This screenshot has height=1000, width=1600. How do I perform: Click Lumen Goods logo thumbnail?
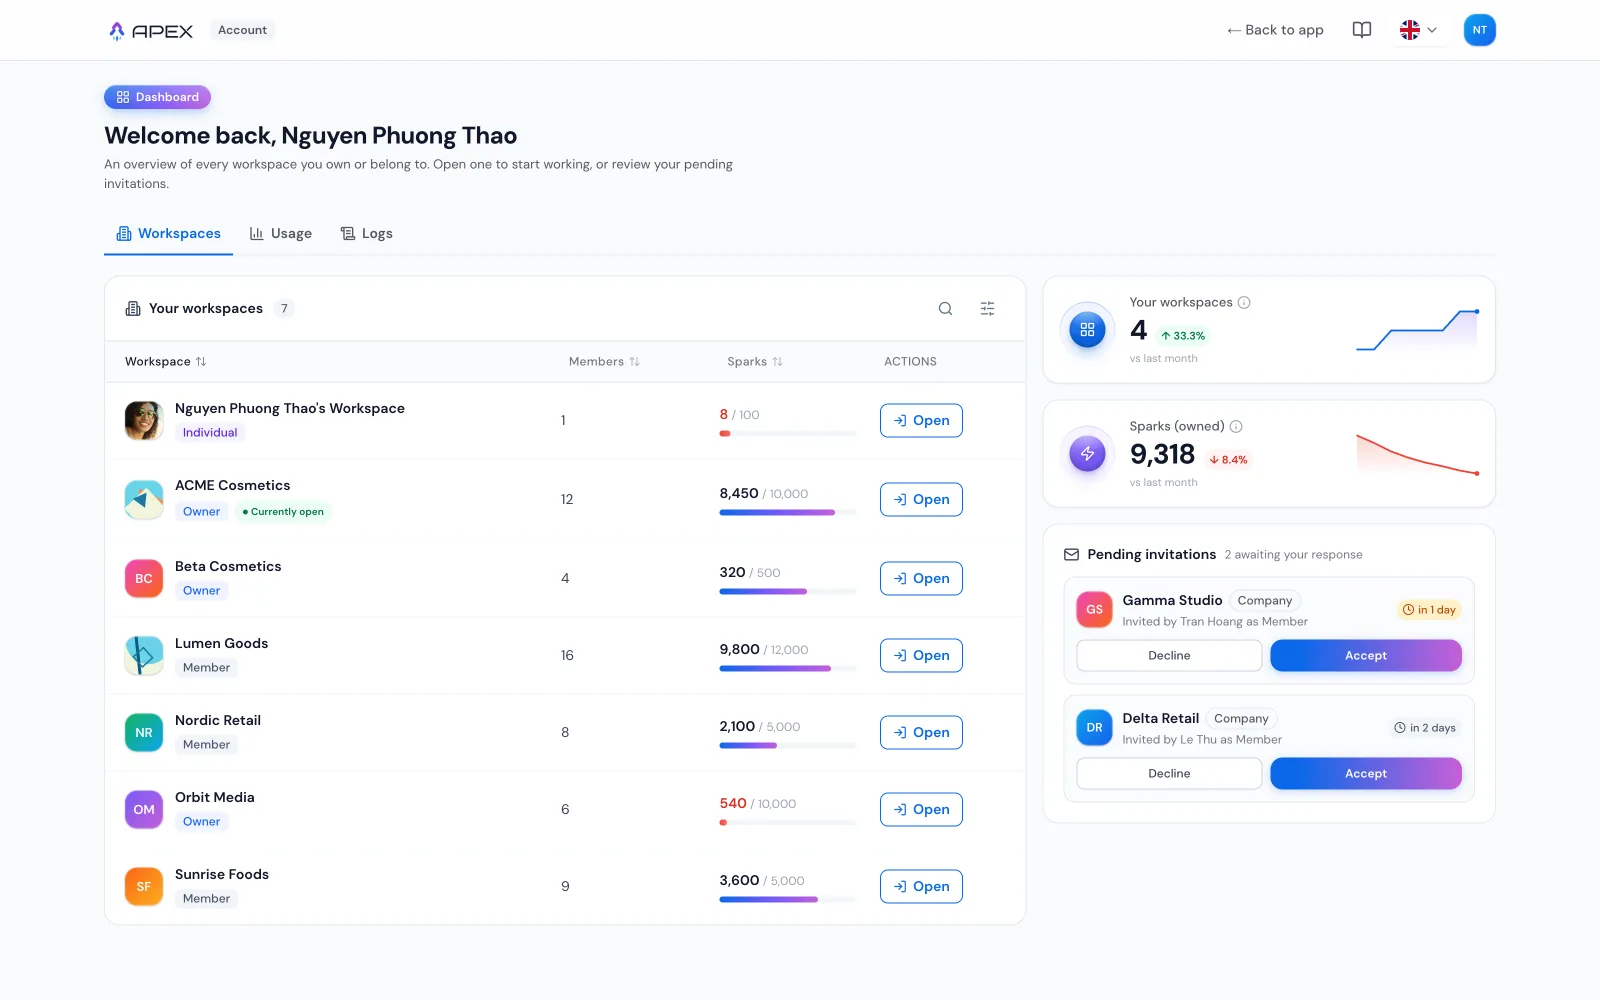[144, 655]
